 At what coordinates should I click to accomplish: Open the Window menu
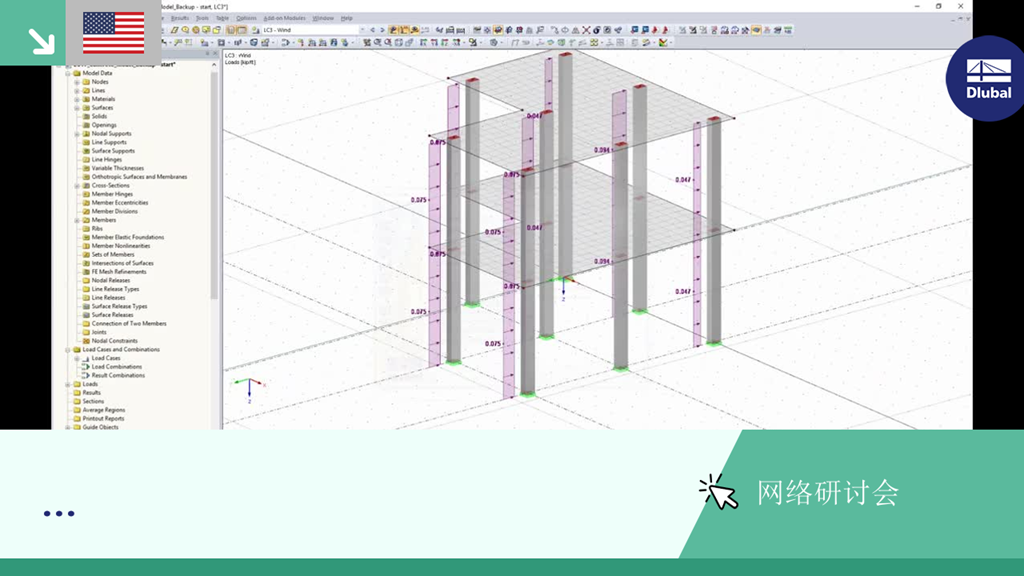[323, 18]
